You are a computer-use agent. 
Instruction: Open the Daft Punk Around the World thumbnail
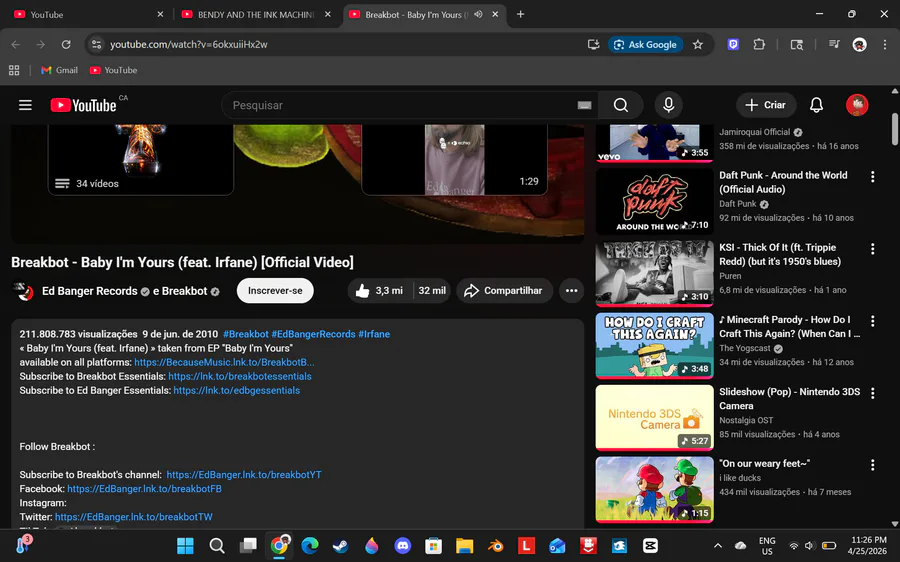654,201
